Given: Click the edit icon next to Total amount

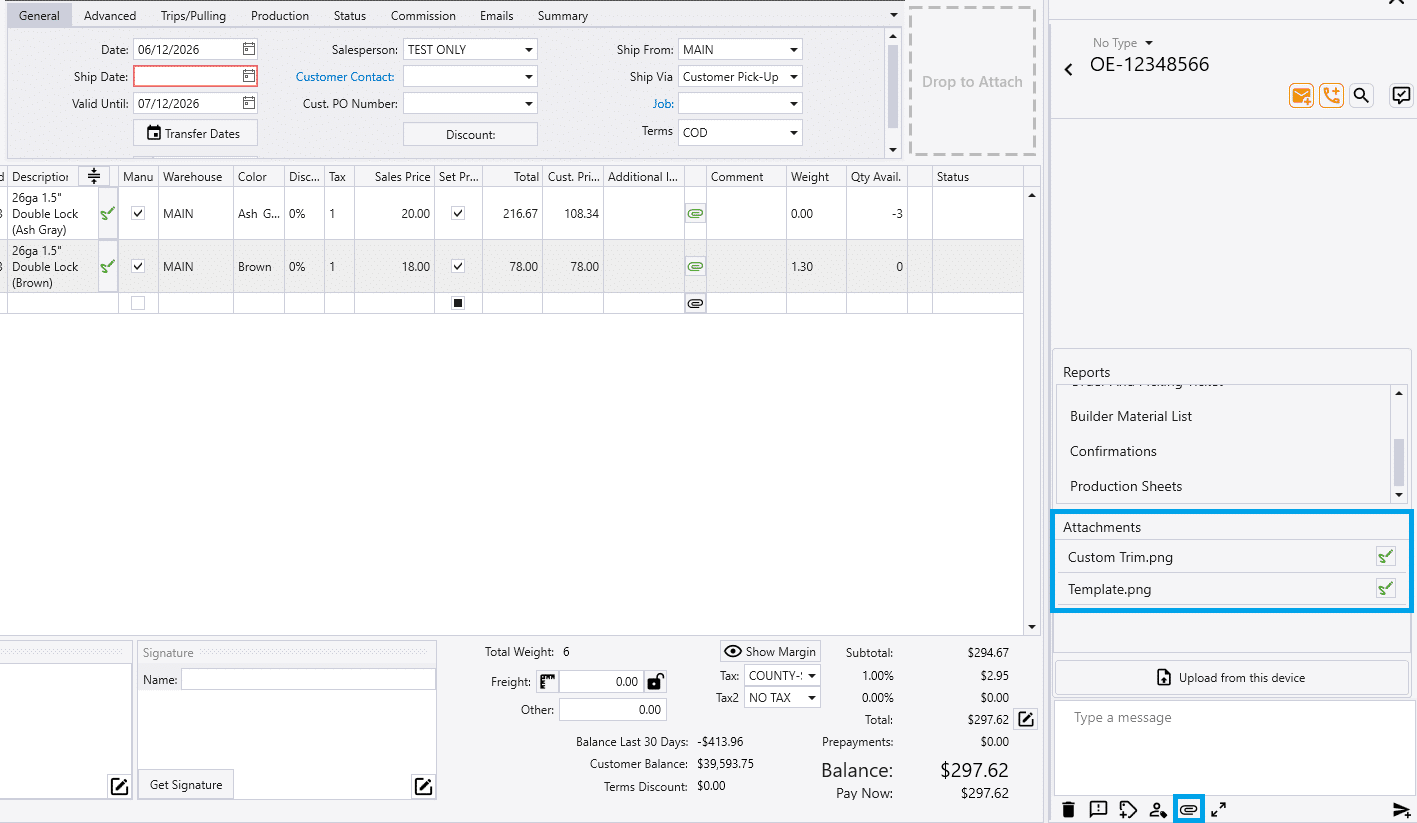Looking at the screenshot, I should tap(1025, 718).
